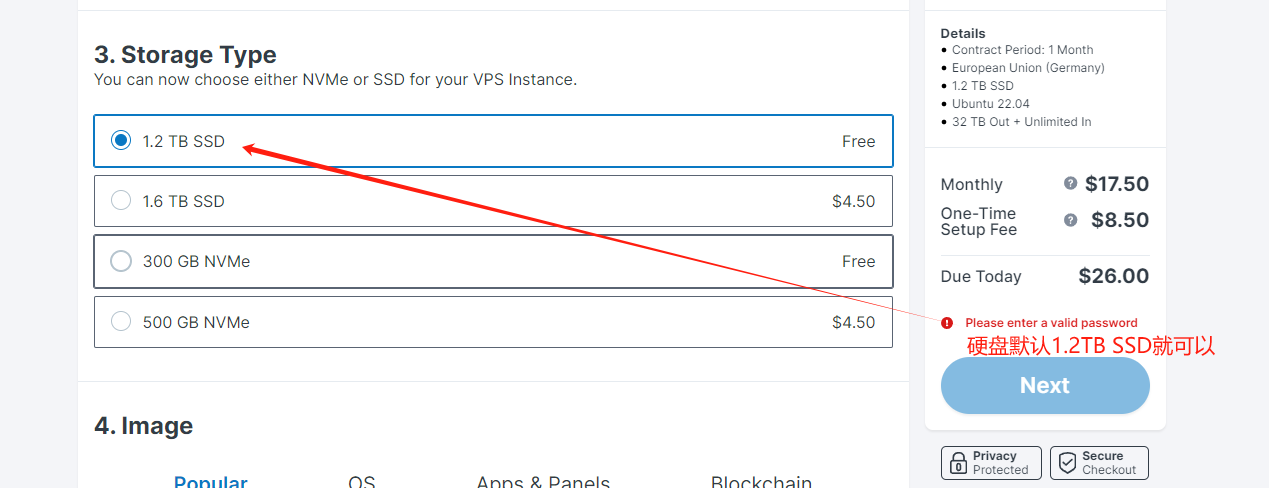Click the Monthly price help icon
Image resolution: width=1269 pixels, height=488 pixels.
pyautogui.click(x=1071, y=184)
